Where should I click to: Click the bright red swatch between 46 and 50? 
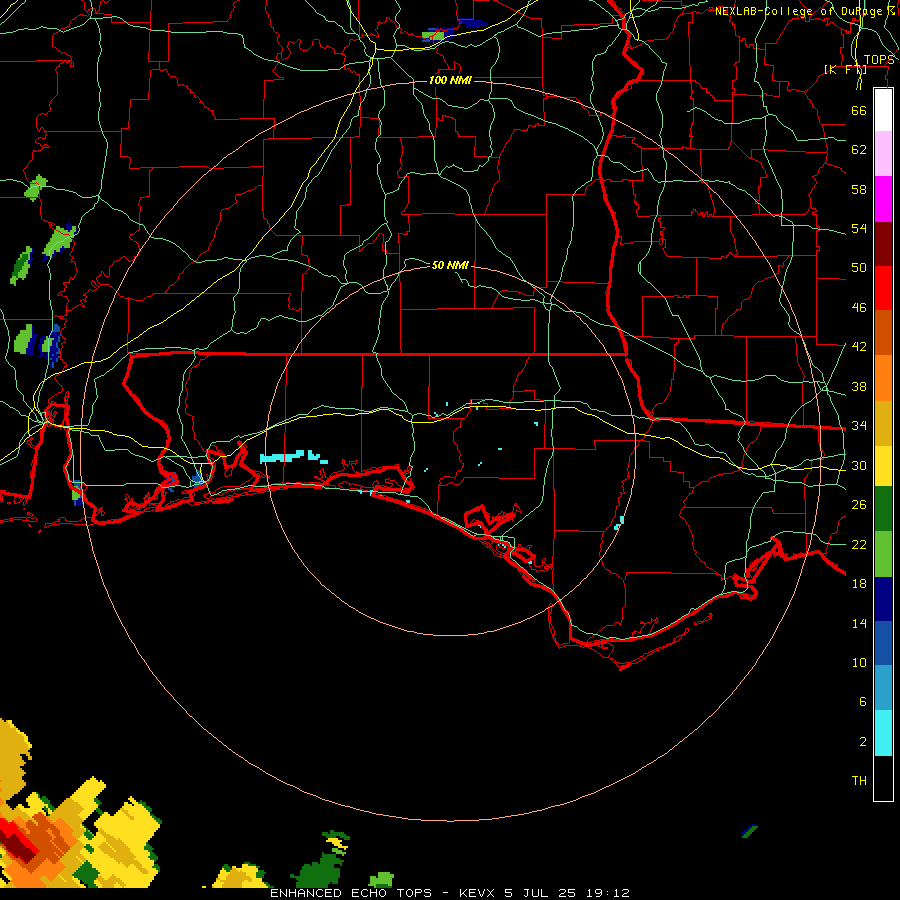pyautogui.click(x=883, y=288)
